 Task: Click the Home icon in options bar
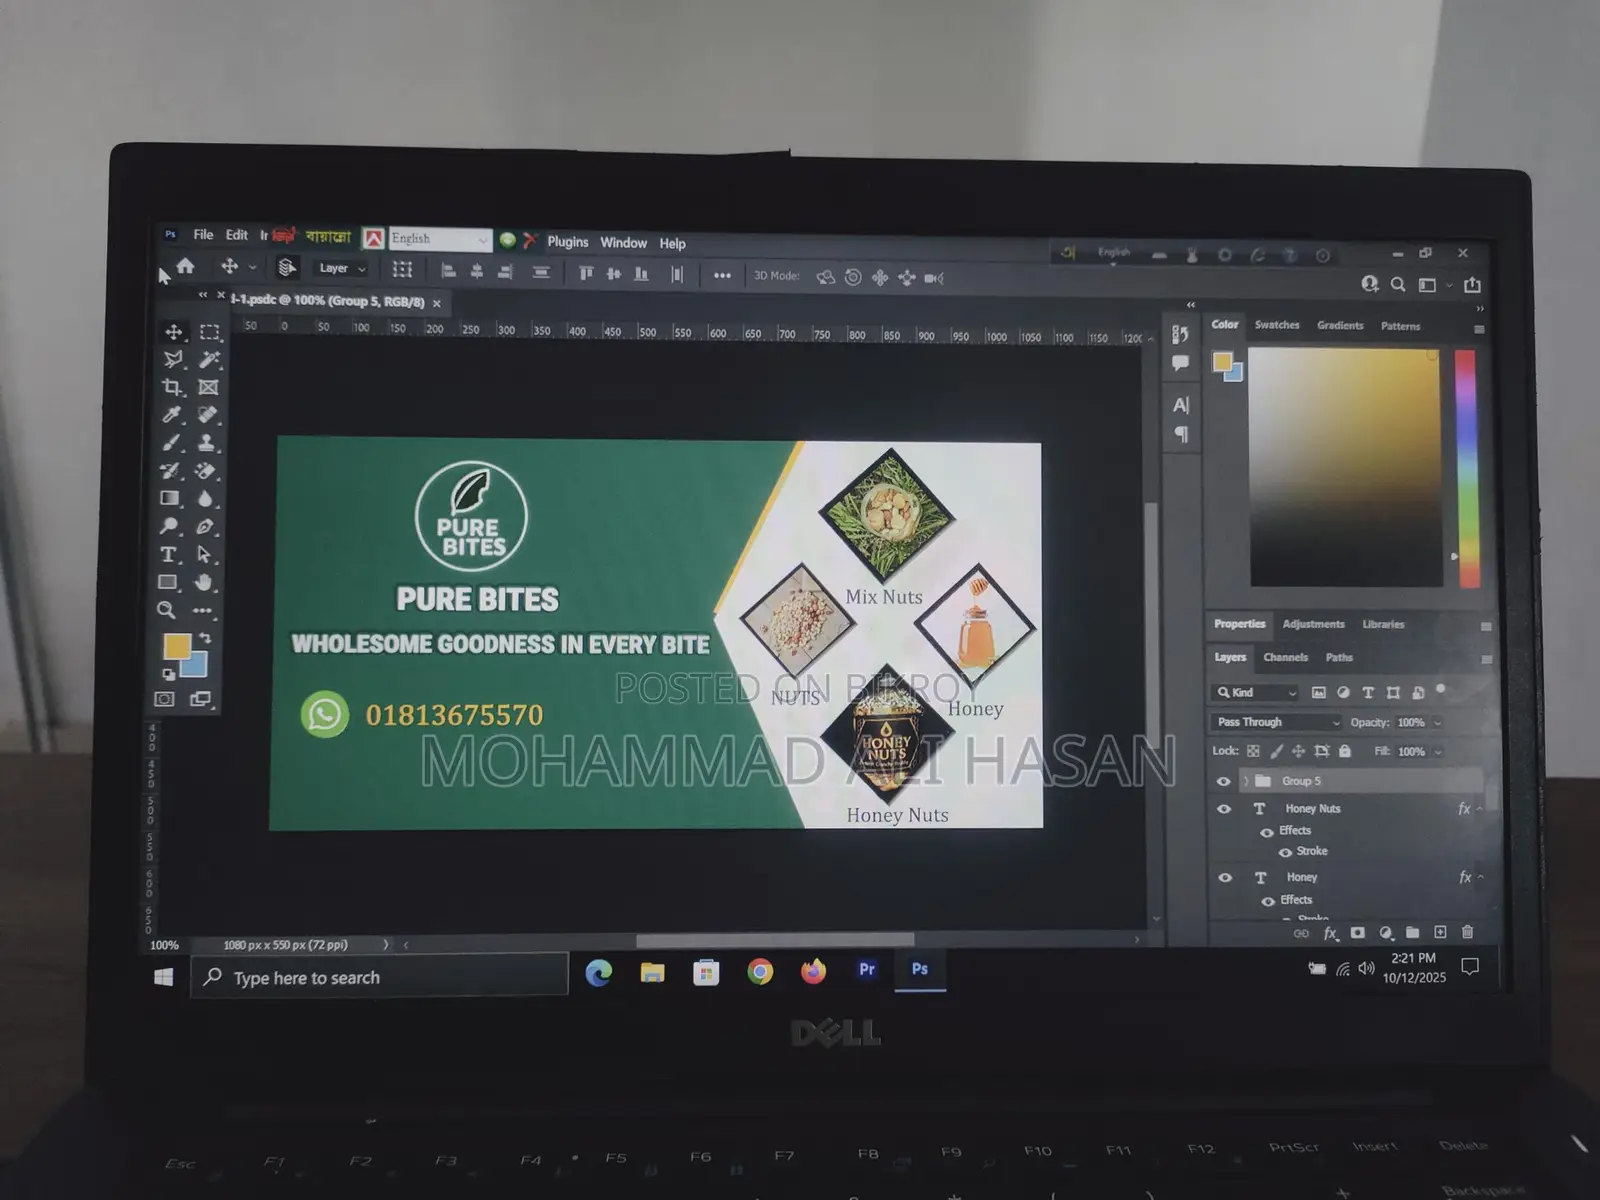click(x=186, y=267)
